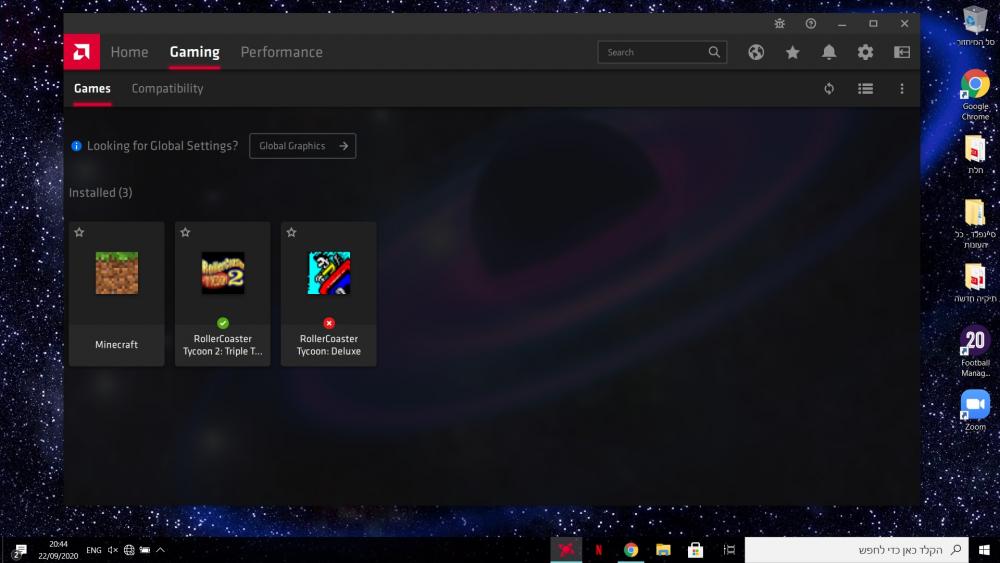Open Chrome from the taskbar
This screenshot has height=563, width=1000.
[631, 550]
